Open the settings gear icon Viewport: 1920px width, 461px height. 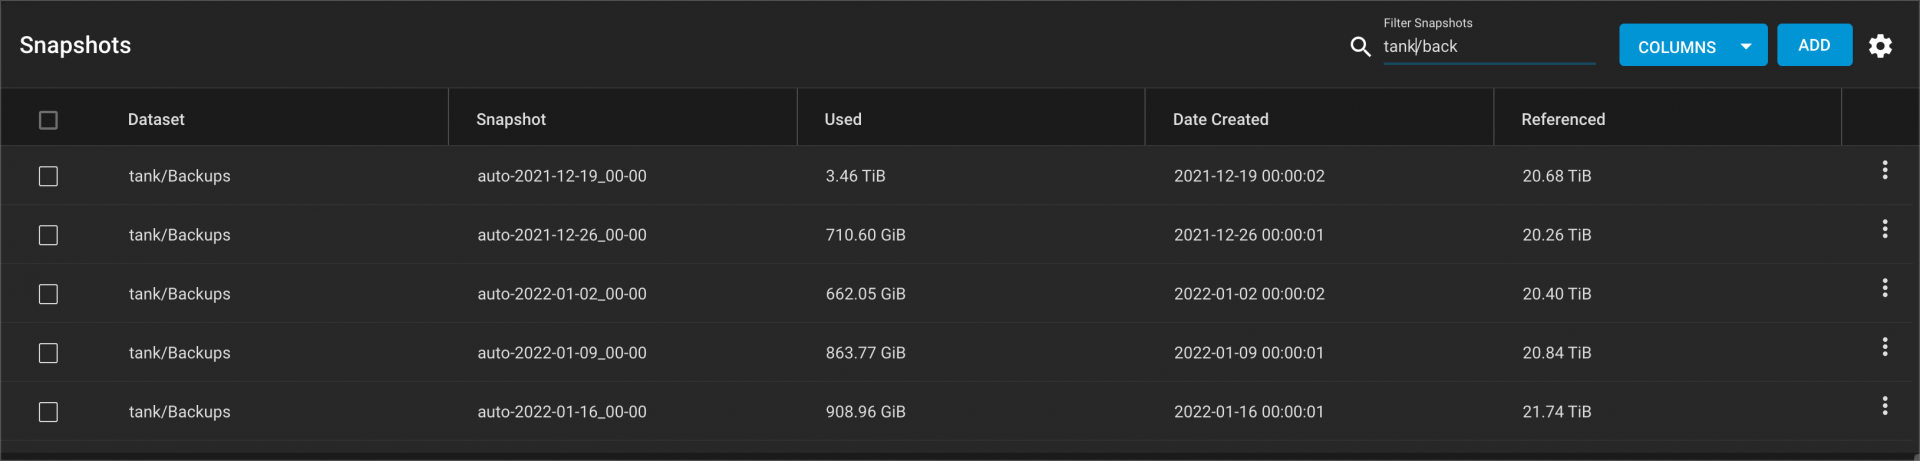[1880, 46]
